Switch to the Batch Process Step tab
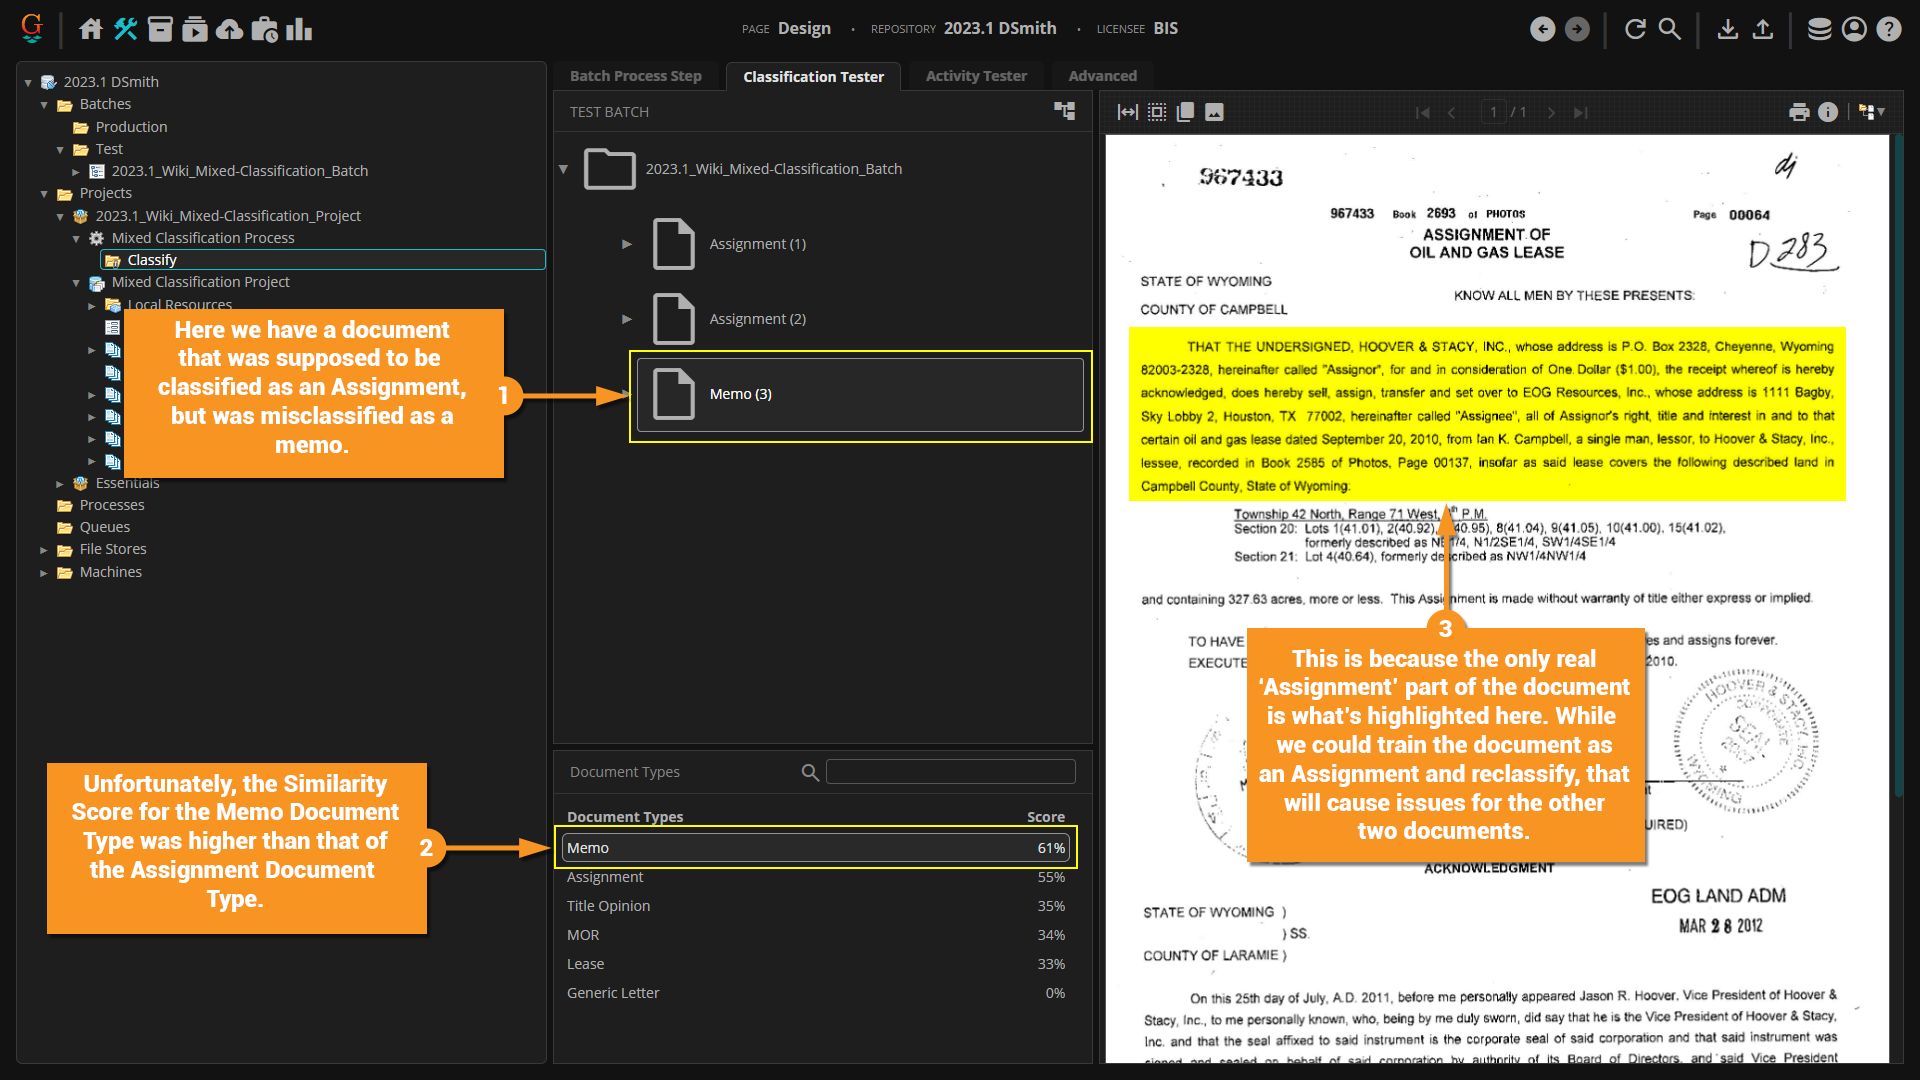The height and width of the screenshot is (1080, 1920). click(635, 76)
